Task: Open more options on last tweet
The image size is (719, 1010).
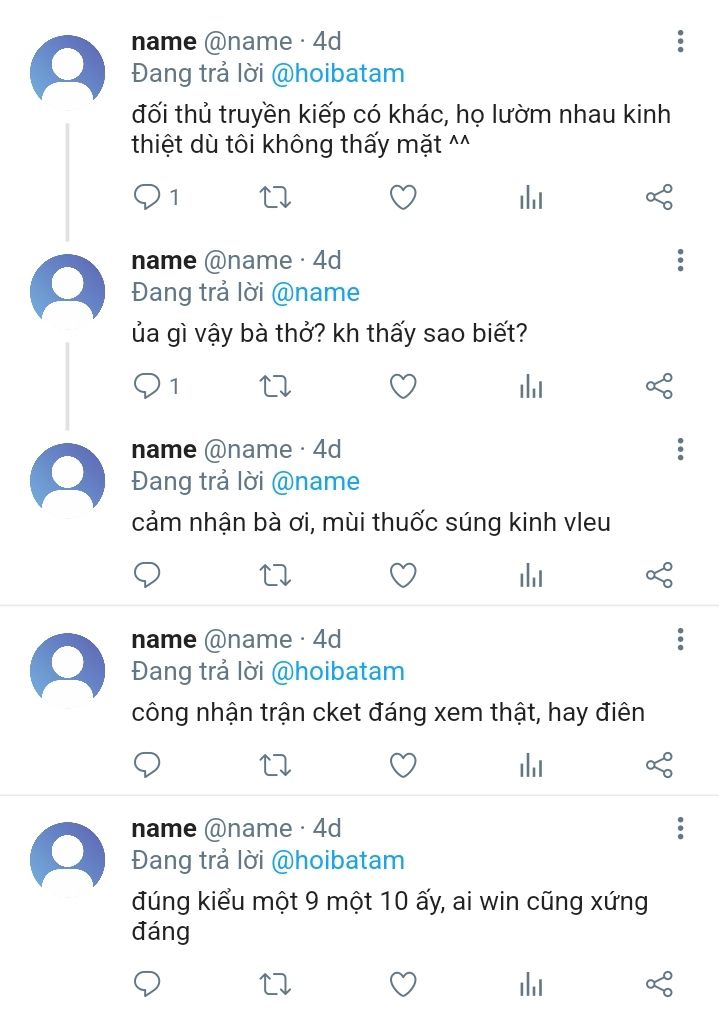Action: point(680,828)
